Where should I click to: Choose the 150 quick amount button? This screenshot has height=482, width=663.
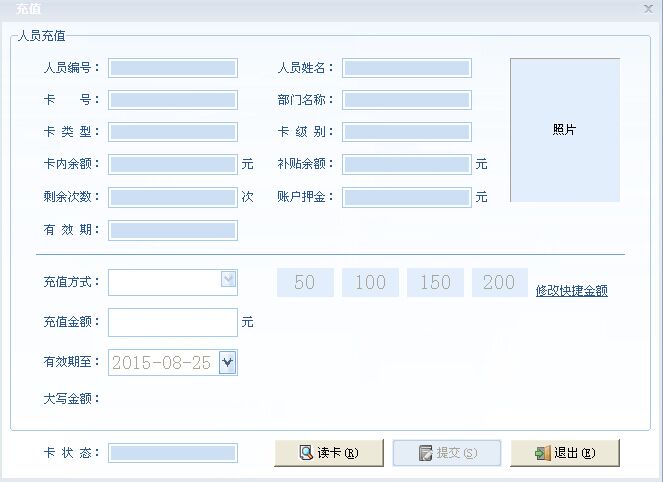435,283
